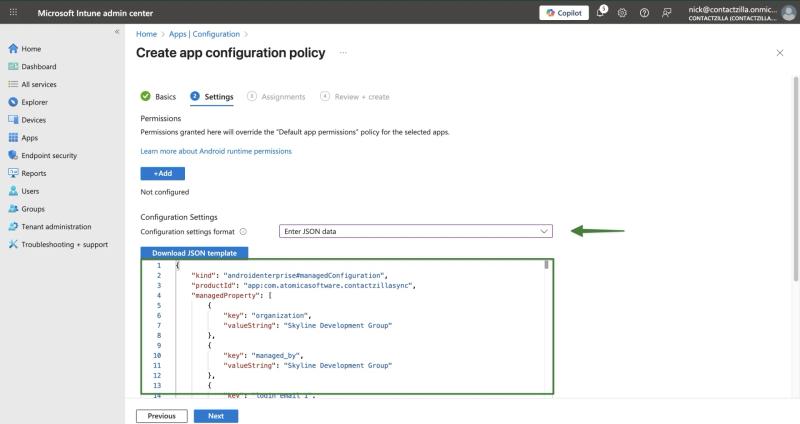The image size is (800, 424).
Task: Click the Endpoint security shield icon
Action: [x=13, y=155]
